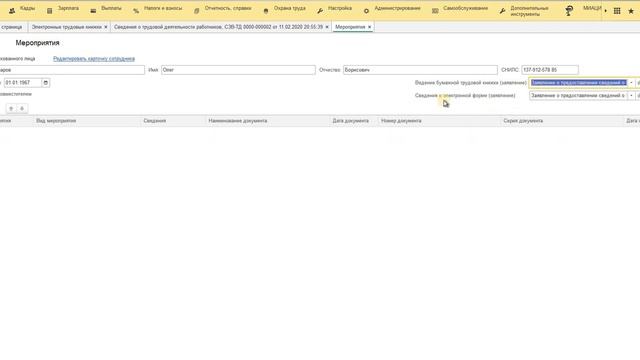Click the Охрана труда helmet icon

(266, 11)
